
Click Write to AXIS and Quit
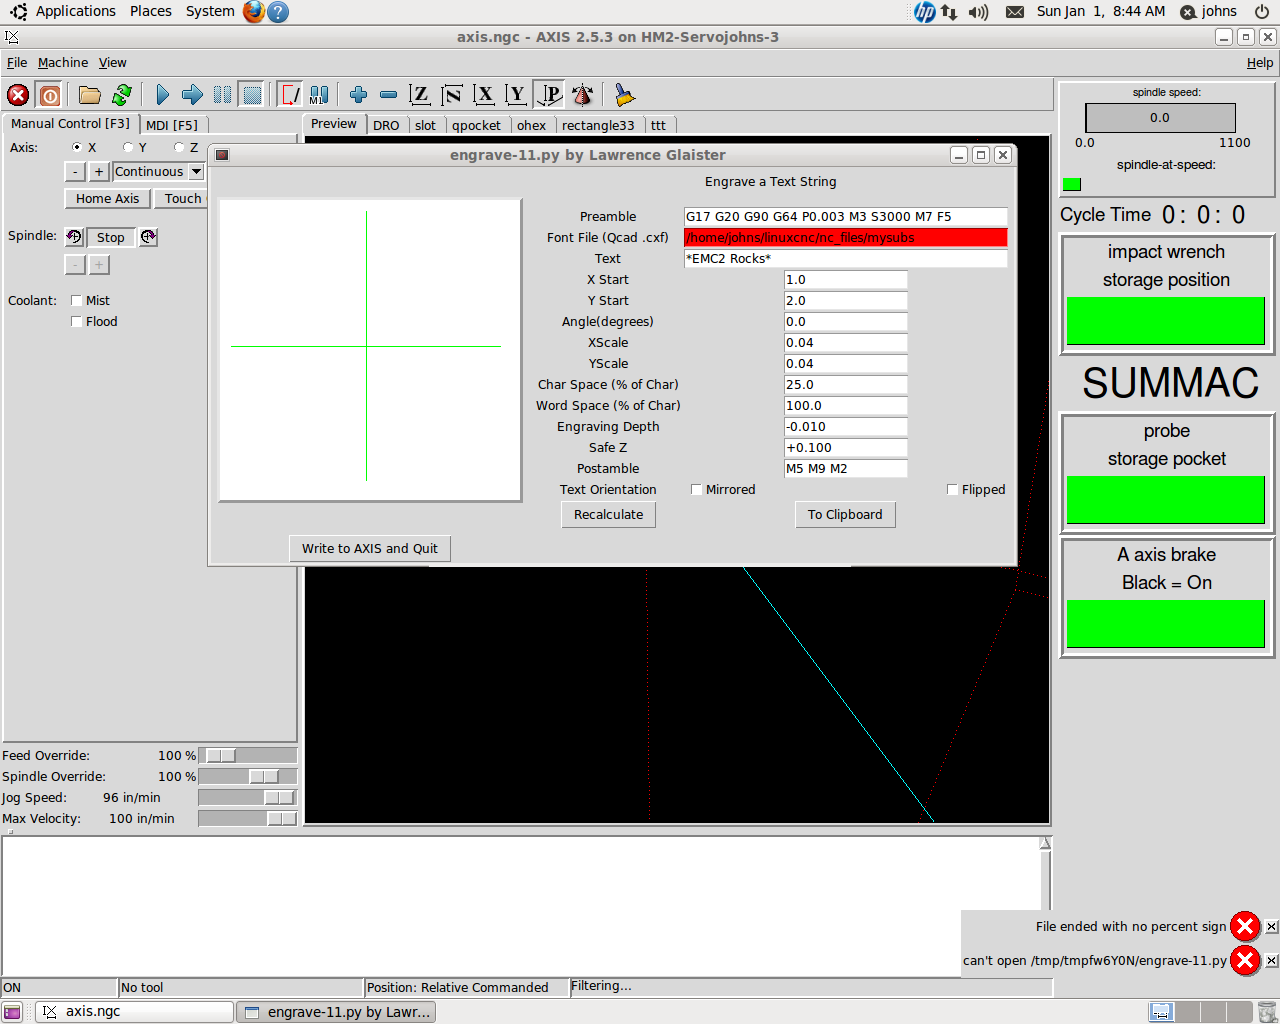370,548
